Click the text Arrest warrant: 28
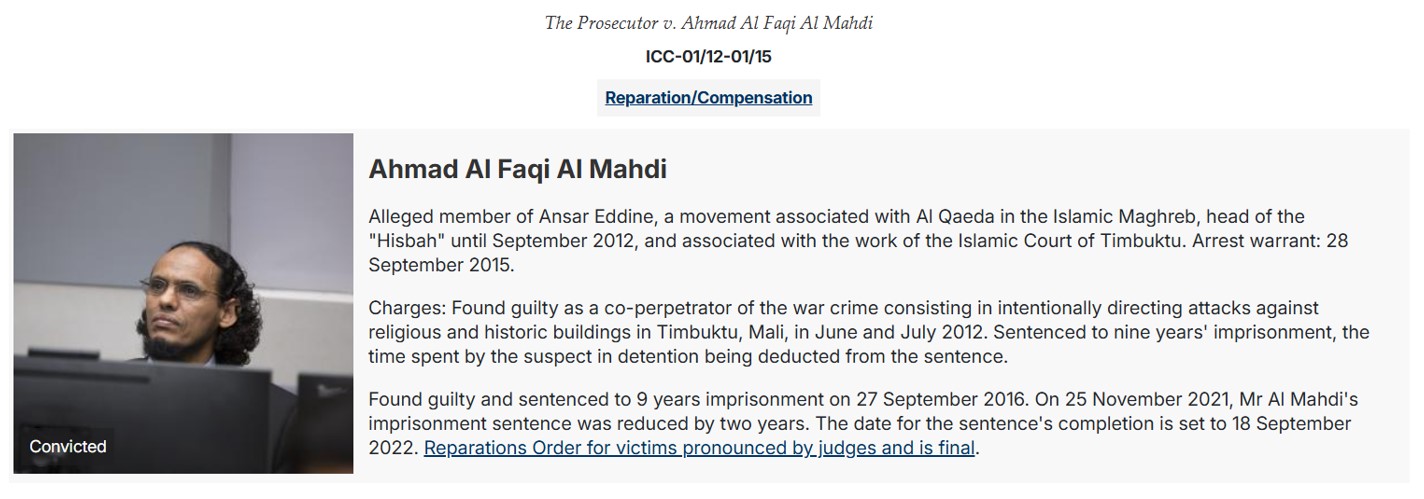 click(x=1271, y=241)
